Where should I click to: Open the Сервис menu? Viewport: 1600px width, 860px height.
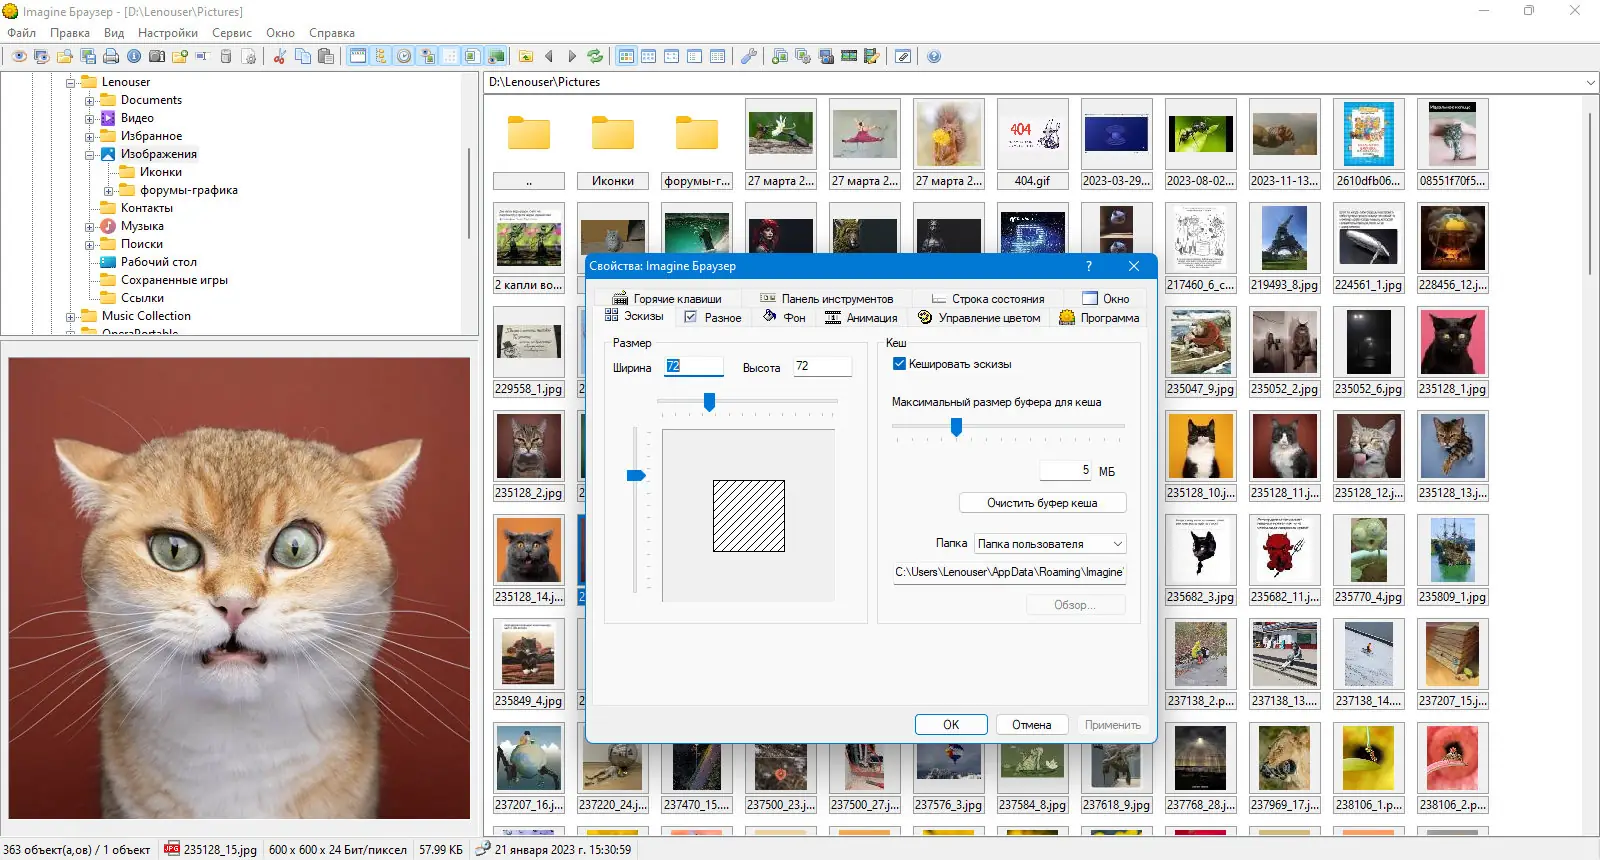point(232,33)
